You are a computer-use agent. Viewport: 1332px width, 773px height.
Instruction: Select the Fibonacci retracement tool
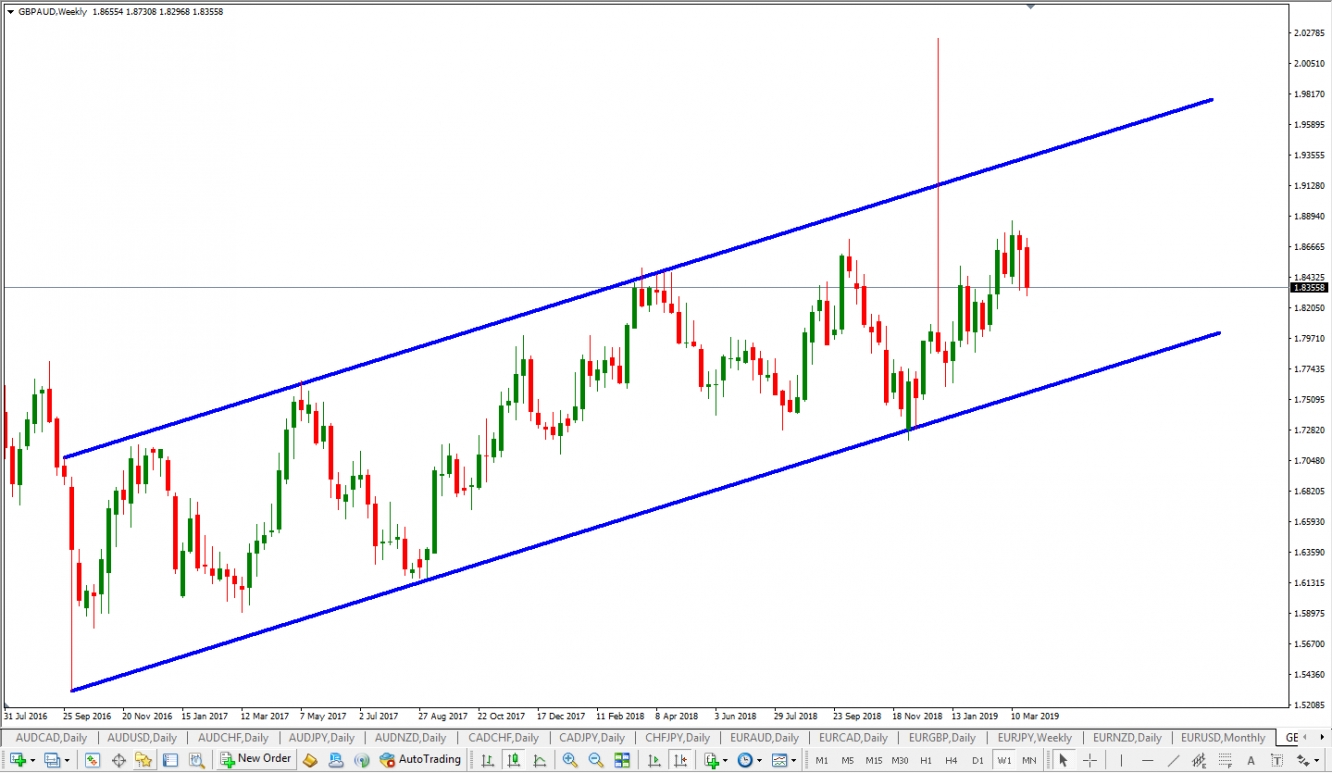[x=1225, y=760]
